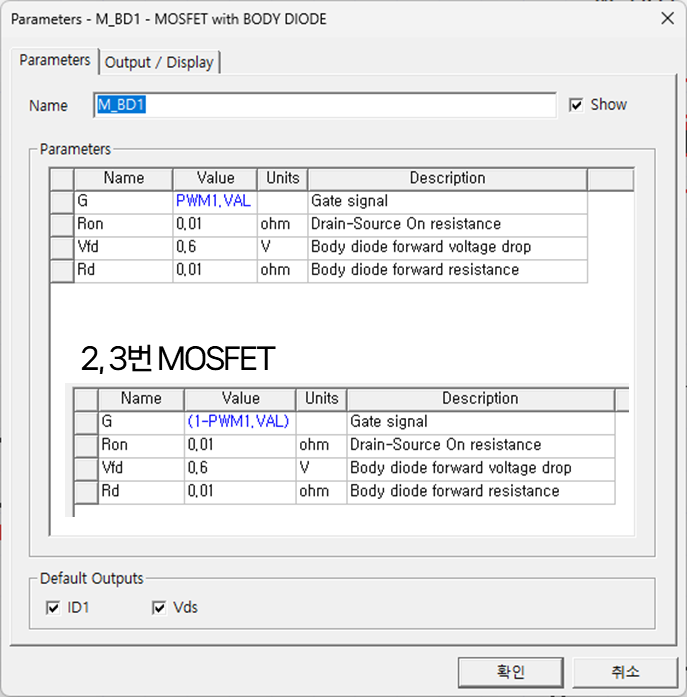Close the Parameters dialog window
This screenshot has width=687, height=697.
(x=667, y=18)
